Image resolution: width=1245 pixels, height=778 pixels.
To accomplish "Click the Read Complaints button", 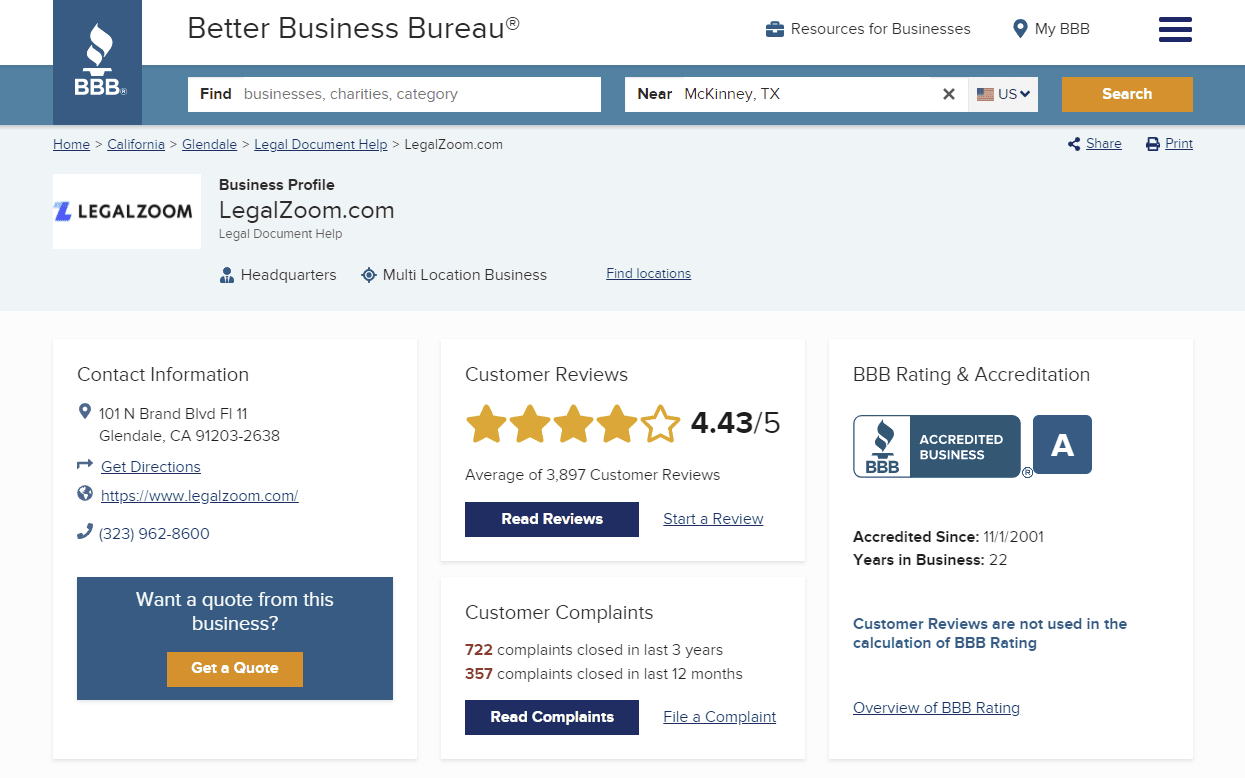I will [x=552, y=717].
